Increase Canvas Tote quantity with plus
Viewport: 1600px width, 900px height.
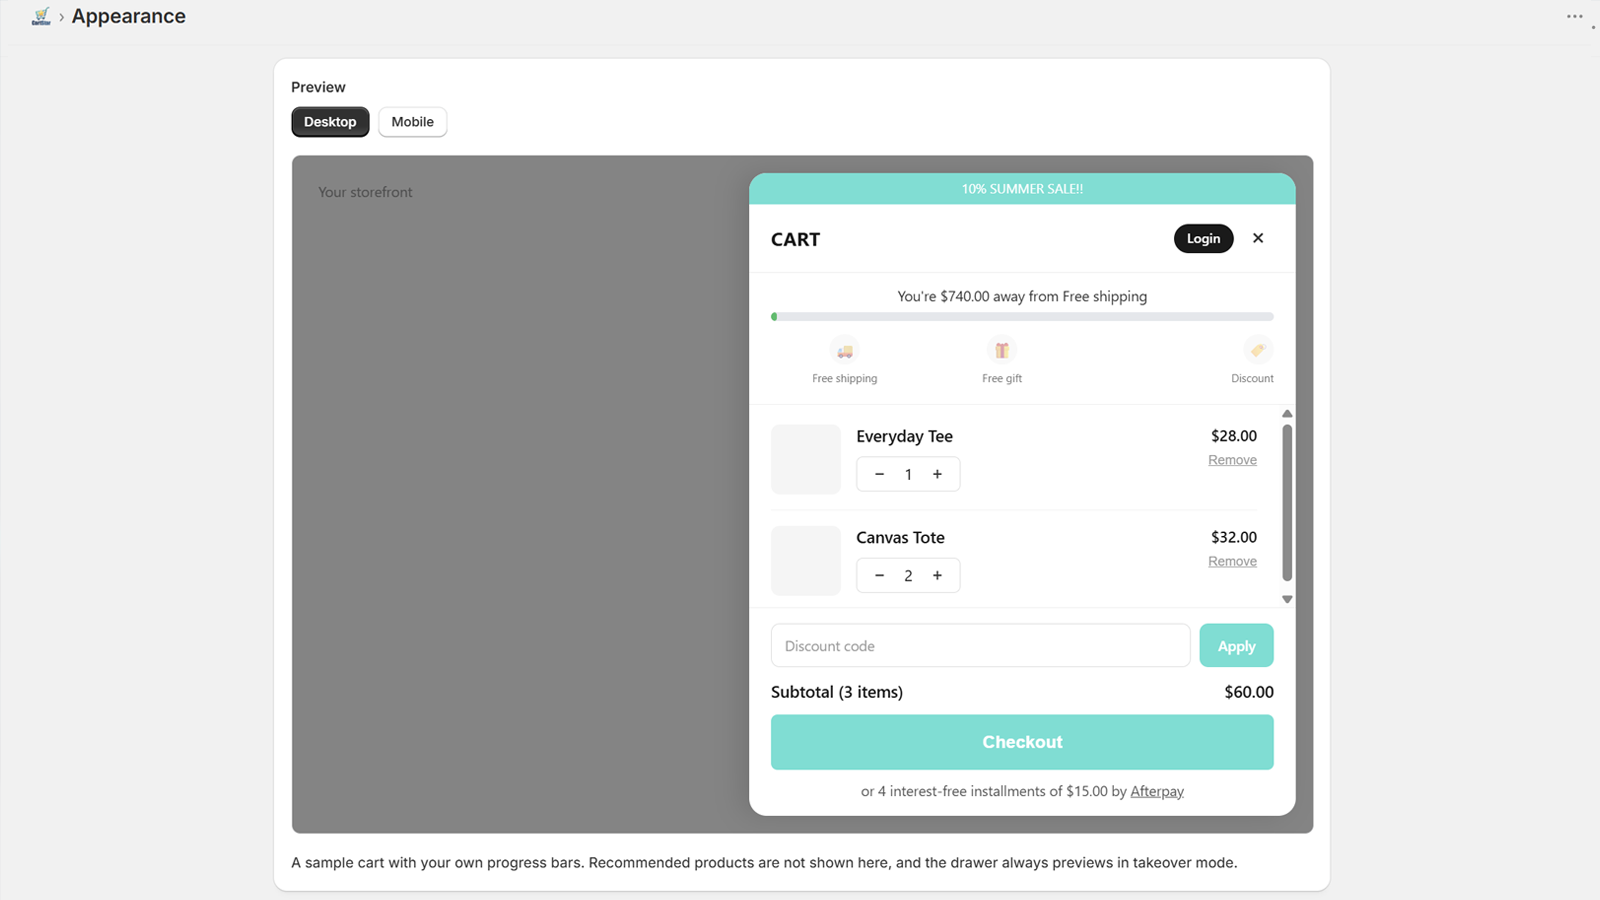click(937, 575)
